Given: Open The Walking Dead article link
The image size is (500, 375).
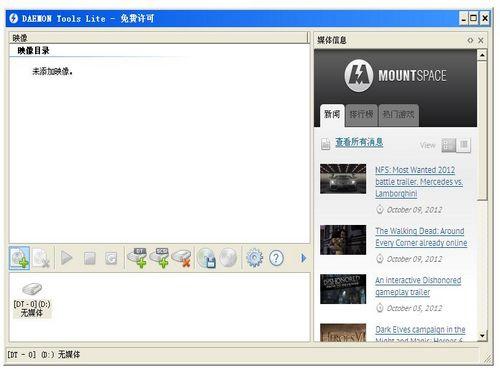Looking at the screenshot, I should [421, 237].
